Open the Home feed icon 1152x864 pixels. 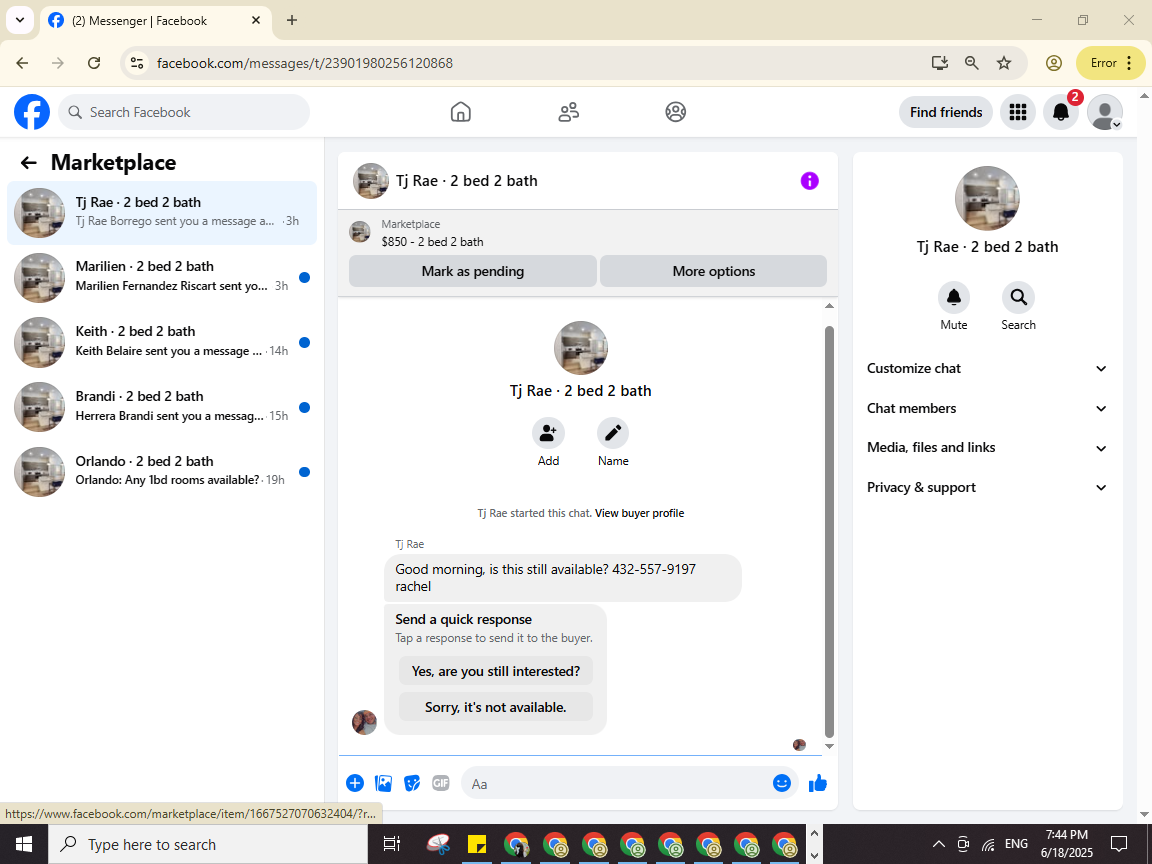tap(461, 112)
